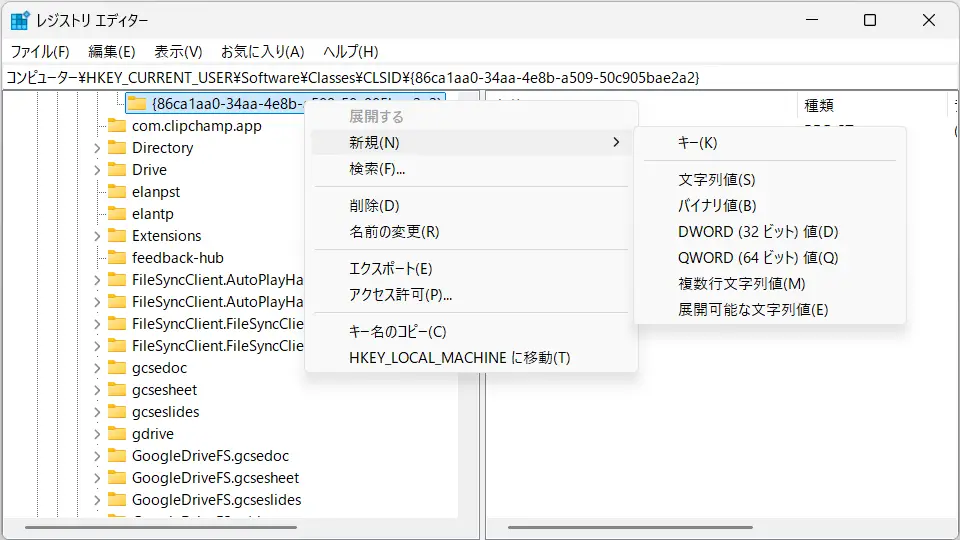Select the elanpst label

(156, 192)
